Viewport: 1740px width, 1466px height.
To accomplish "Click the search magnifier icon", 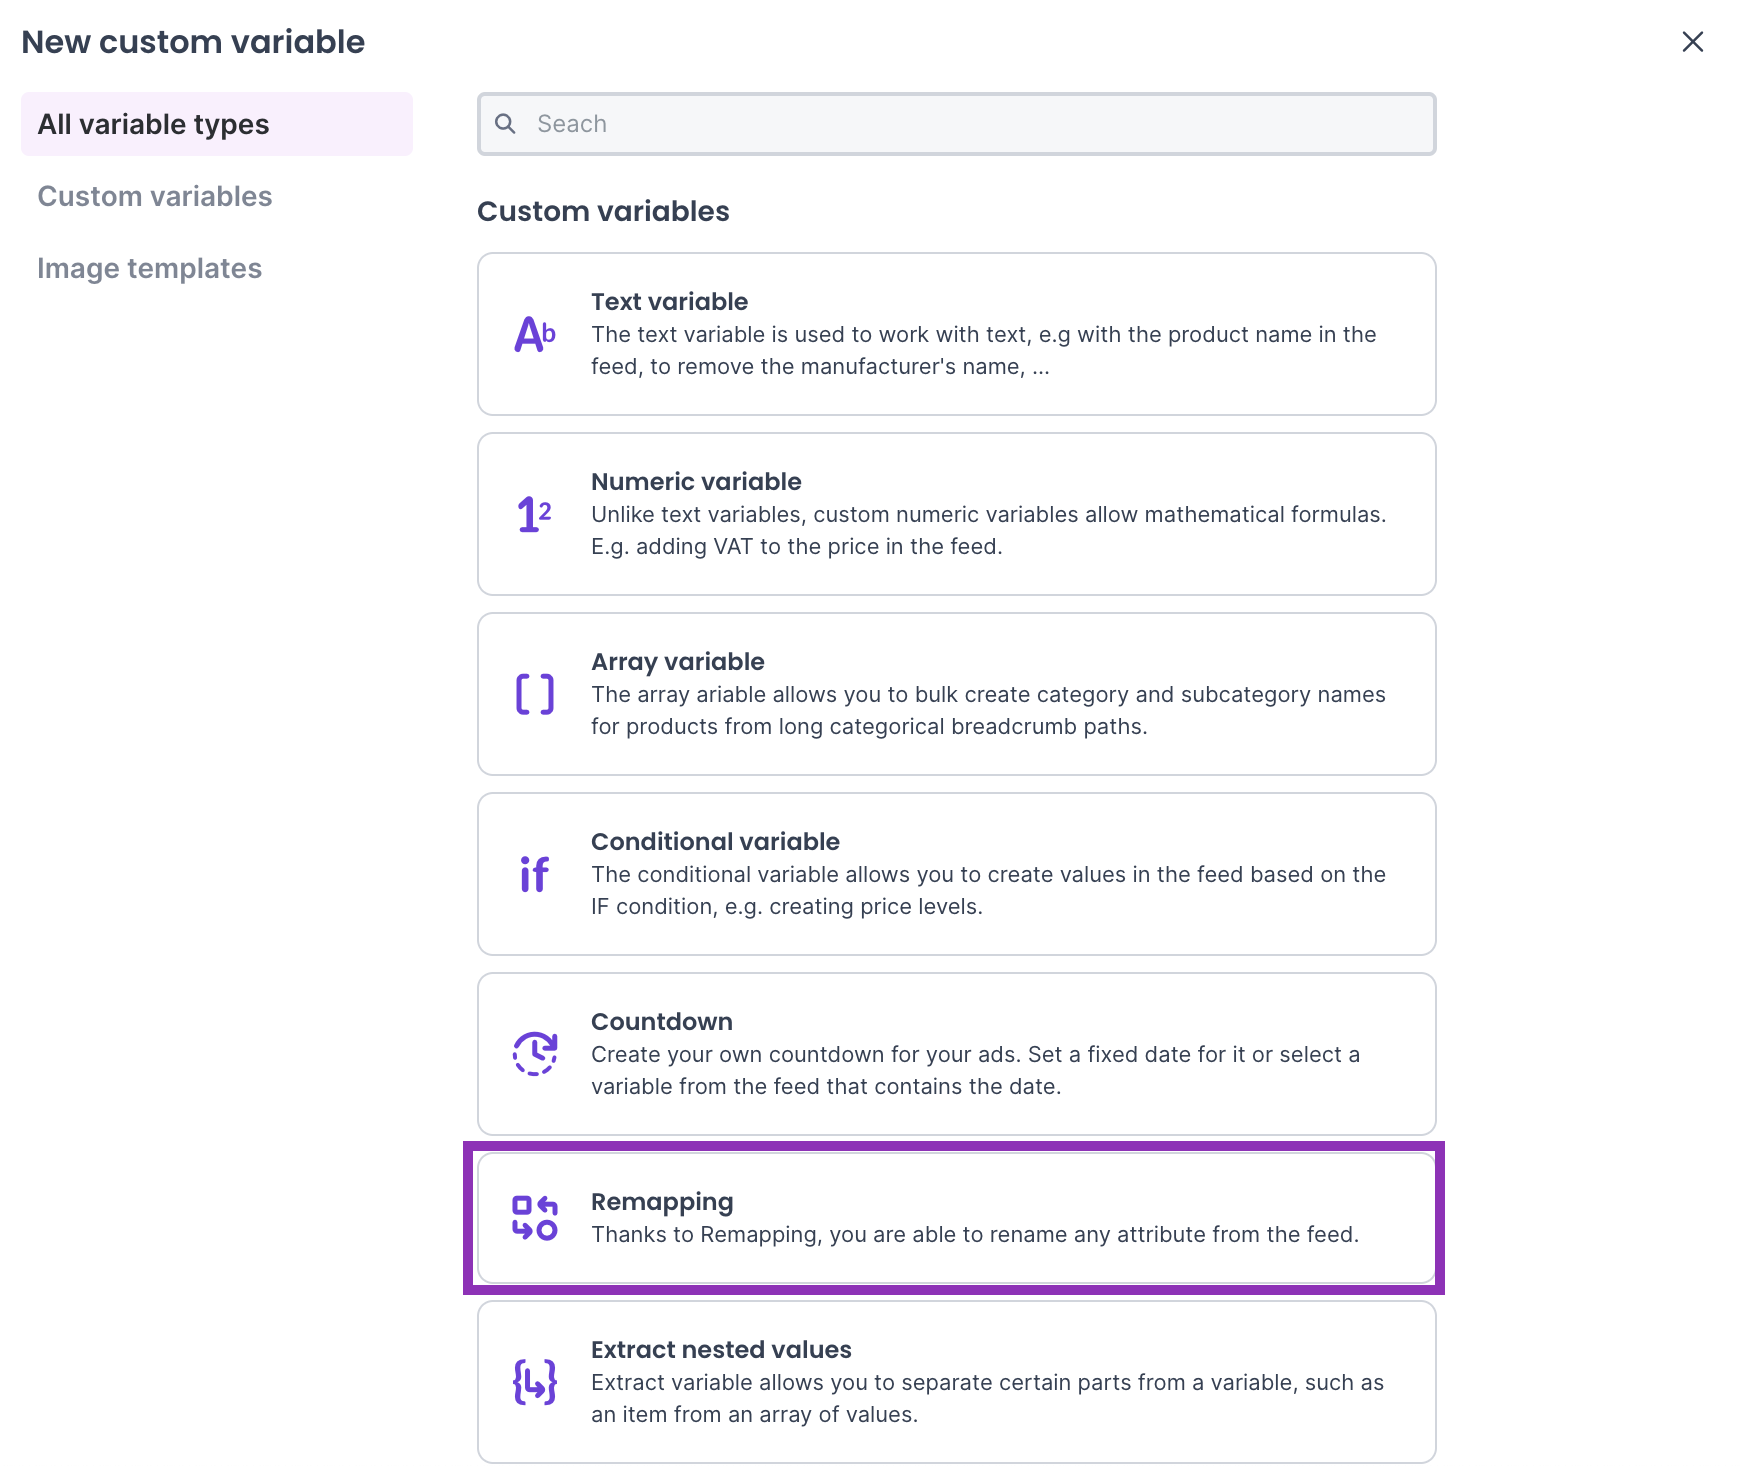I will click(506, 124).
